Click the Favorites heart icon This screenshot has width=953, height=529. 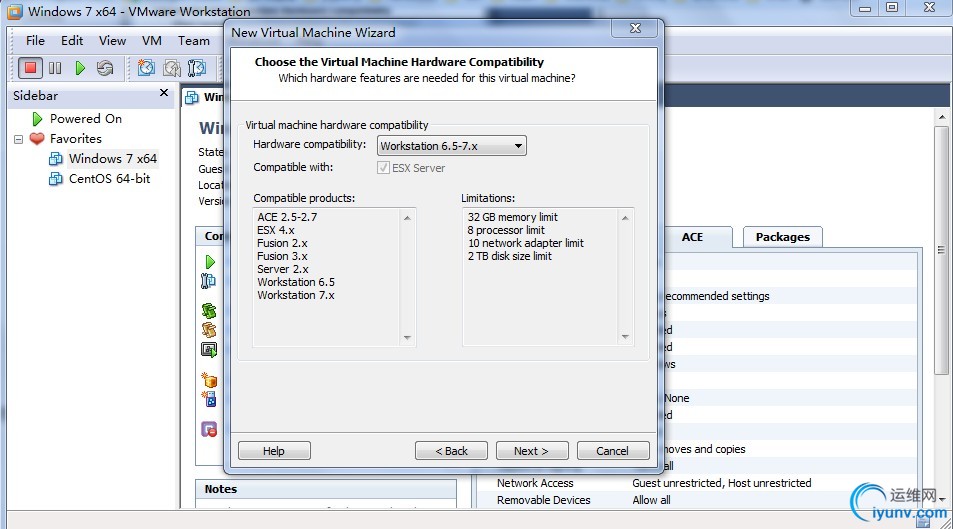click(x=37, y=139)
